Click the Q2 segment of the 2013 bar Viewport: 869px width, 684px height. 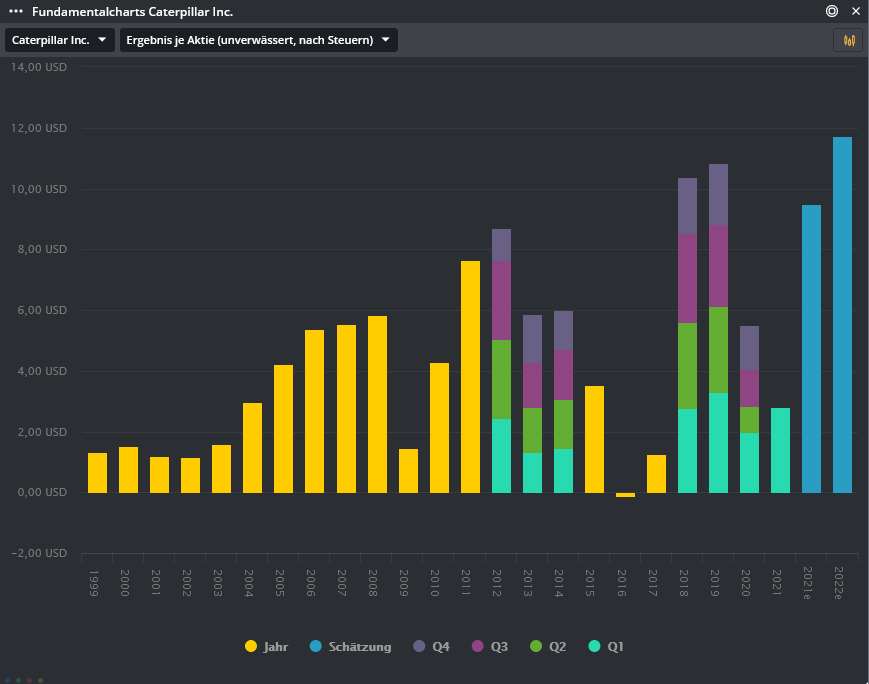coord(533,431)
